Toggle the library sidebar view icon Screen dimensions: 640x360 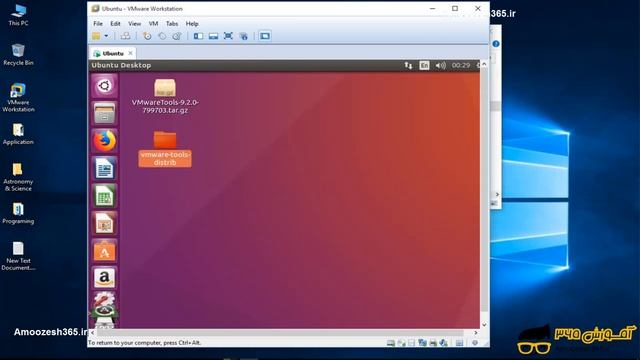tap(198, 36)
